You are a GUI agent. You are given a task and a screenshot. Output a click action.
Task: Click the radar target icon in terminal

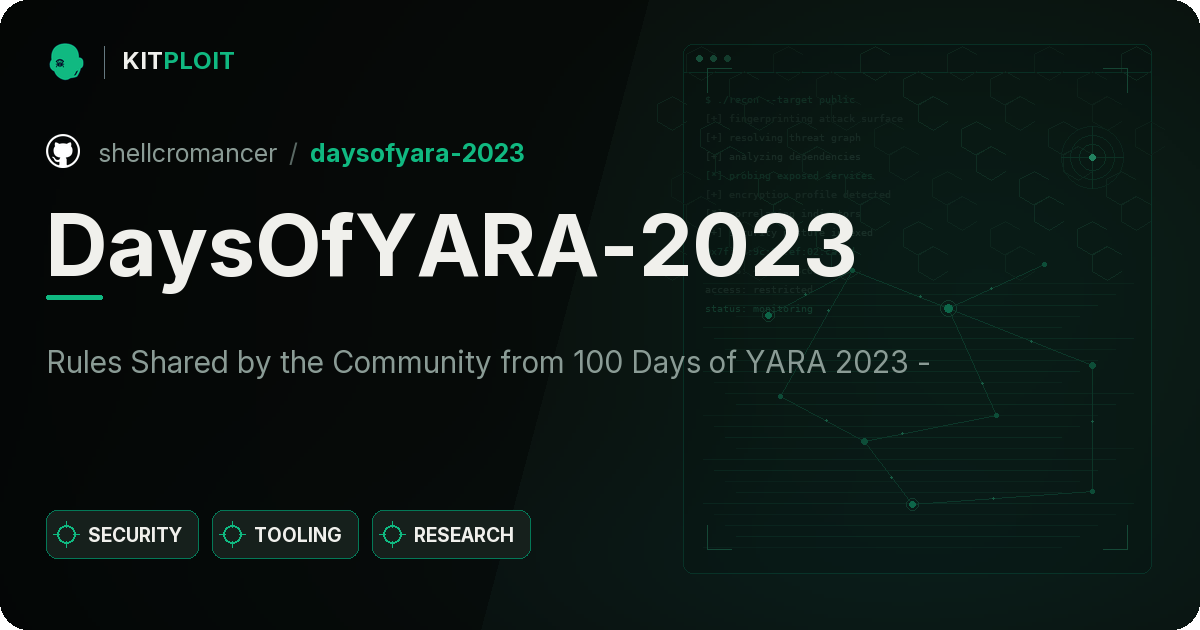pyautogui.click(x=1092, y=157)
